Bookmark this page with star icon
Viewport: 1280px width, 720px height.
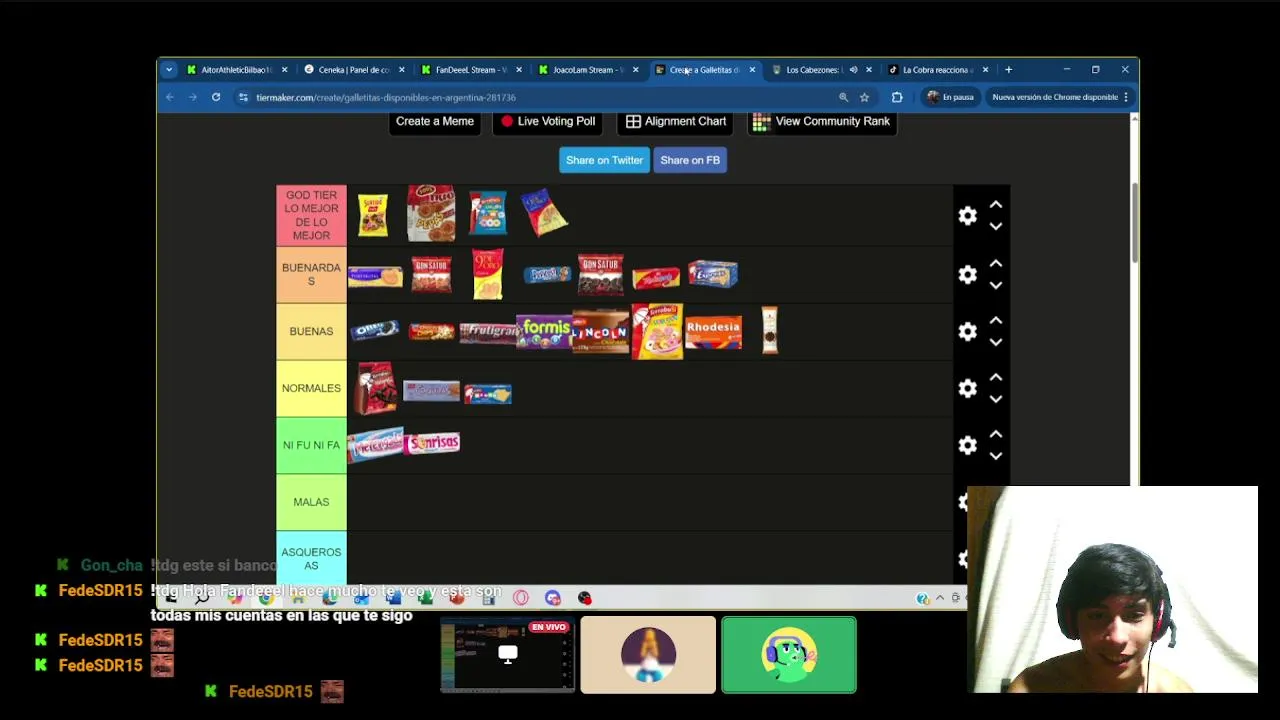point(864,97)
